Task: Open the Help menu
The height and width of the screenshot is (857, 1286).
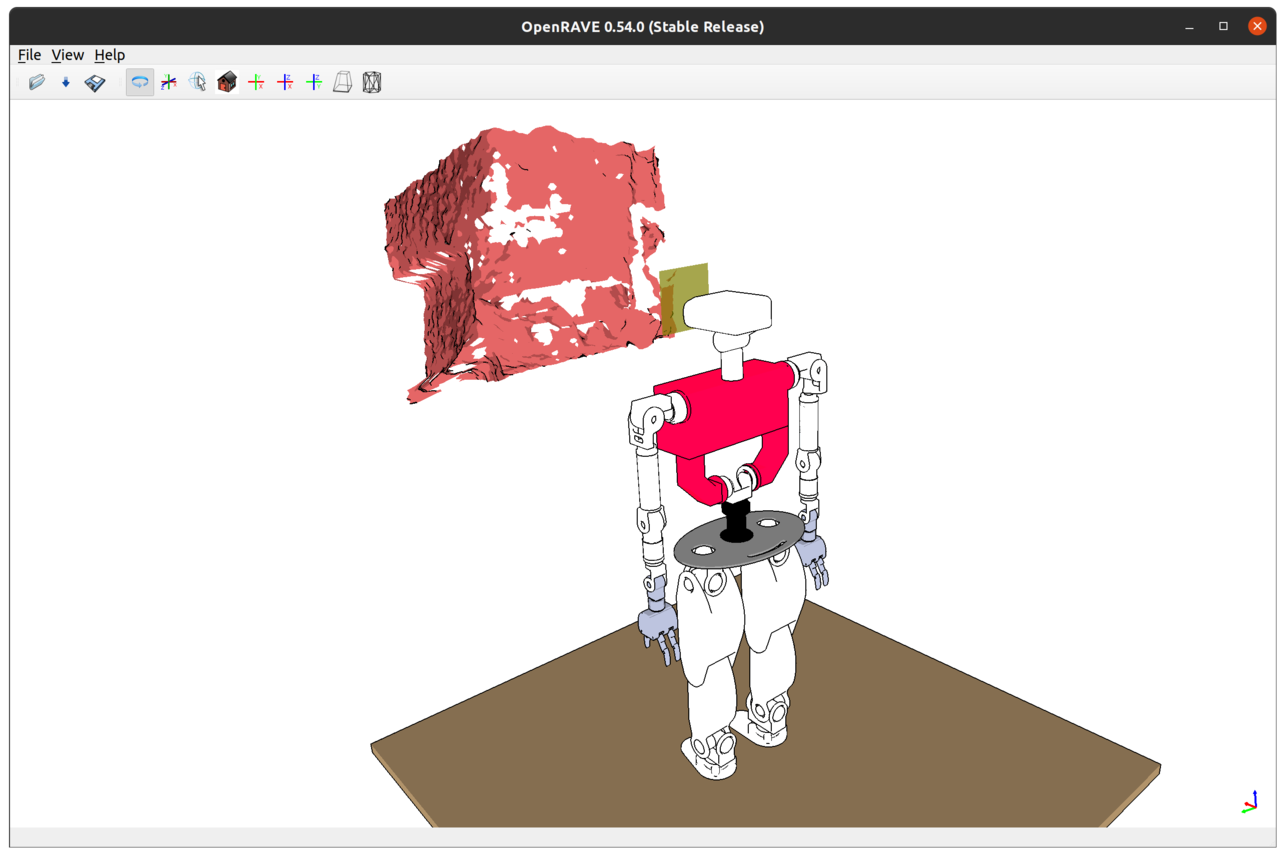Action: [110, 55]
